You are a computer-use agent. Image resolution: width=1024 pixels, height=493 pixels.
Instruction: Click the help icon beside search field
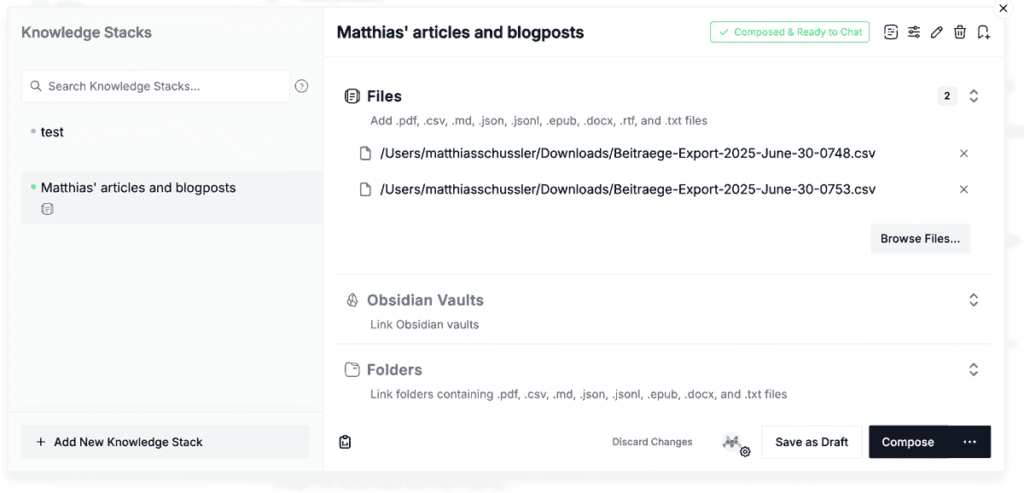[x=302, y=86]
